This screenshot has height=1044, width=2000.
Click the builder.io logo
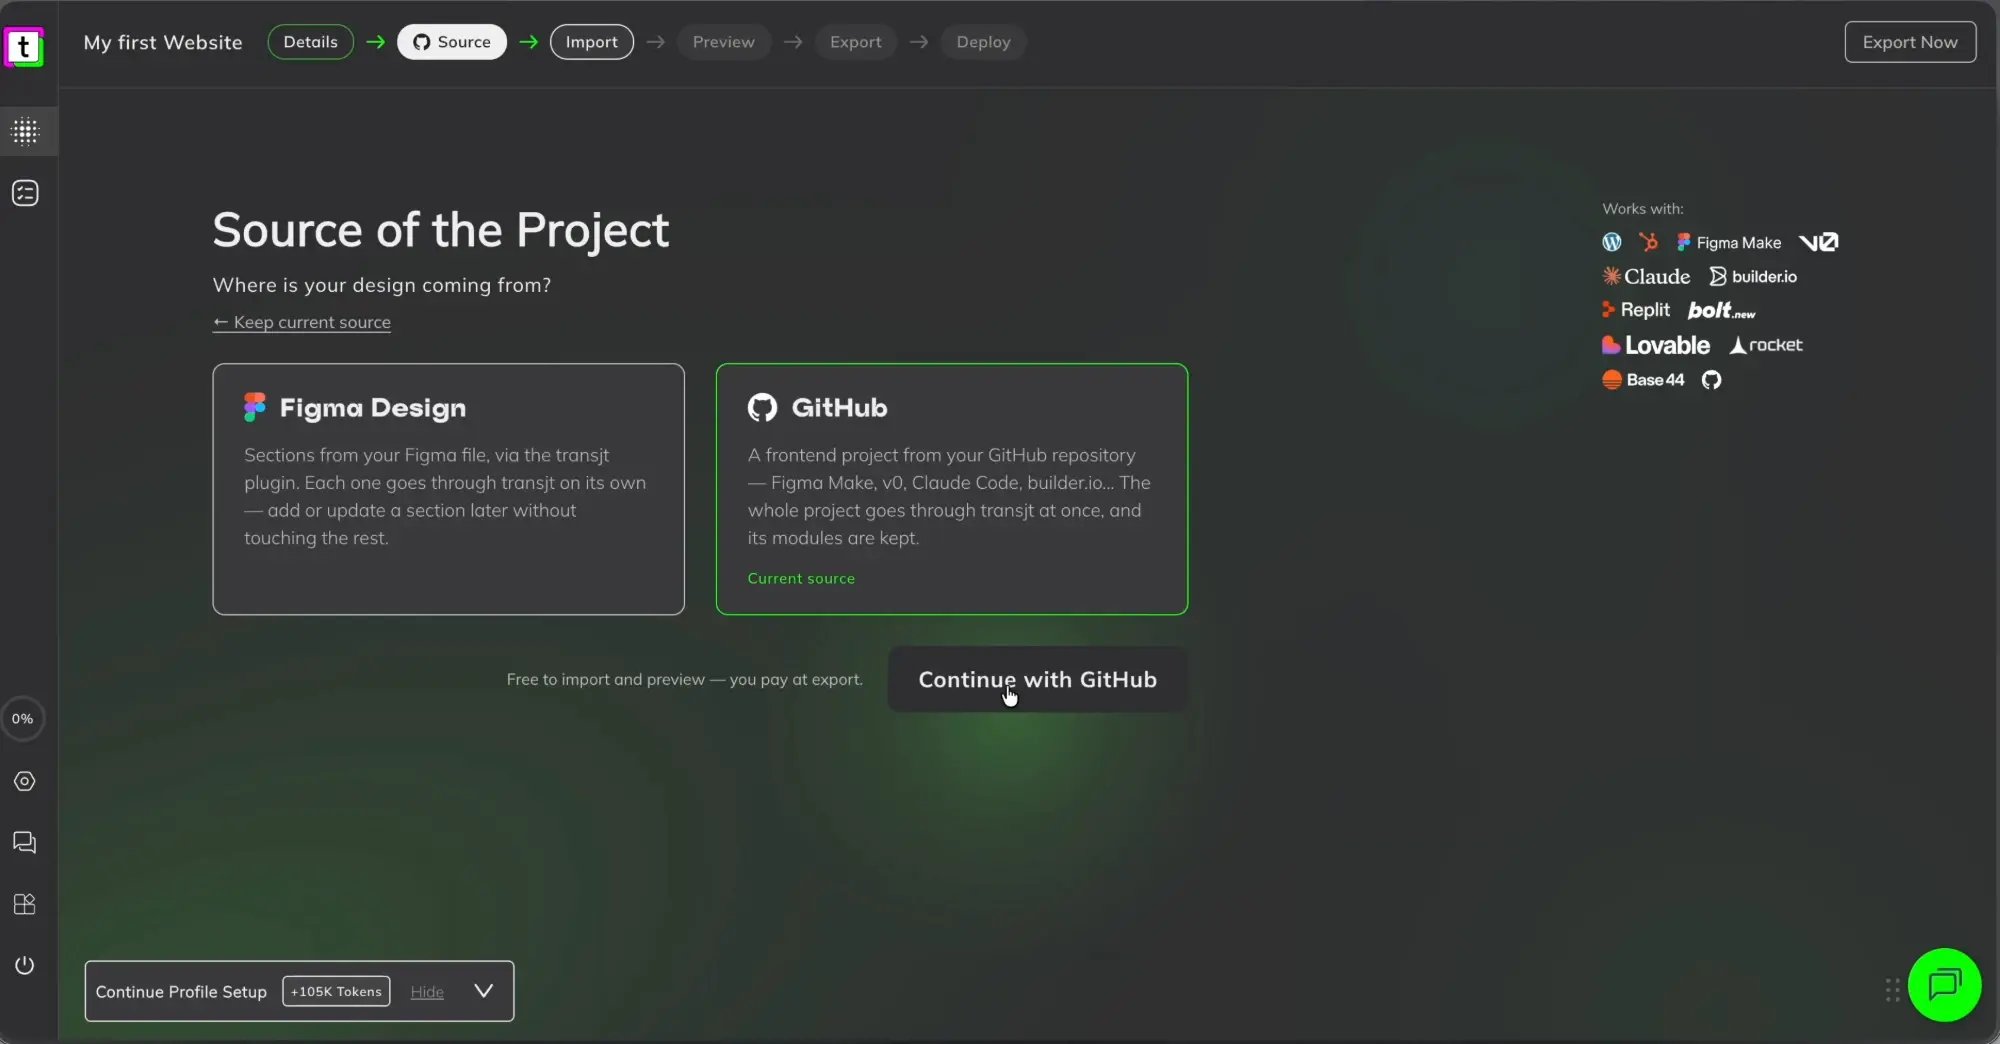pos(1753,276)
